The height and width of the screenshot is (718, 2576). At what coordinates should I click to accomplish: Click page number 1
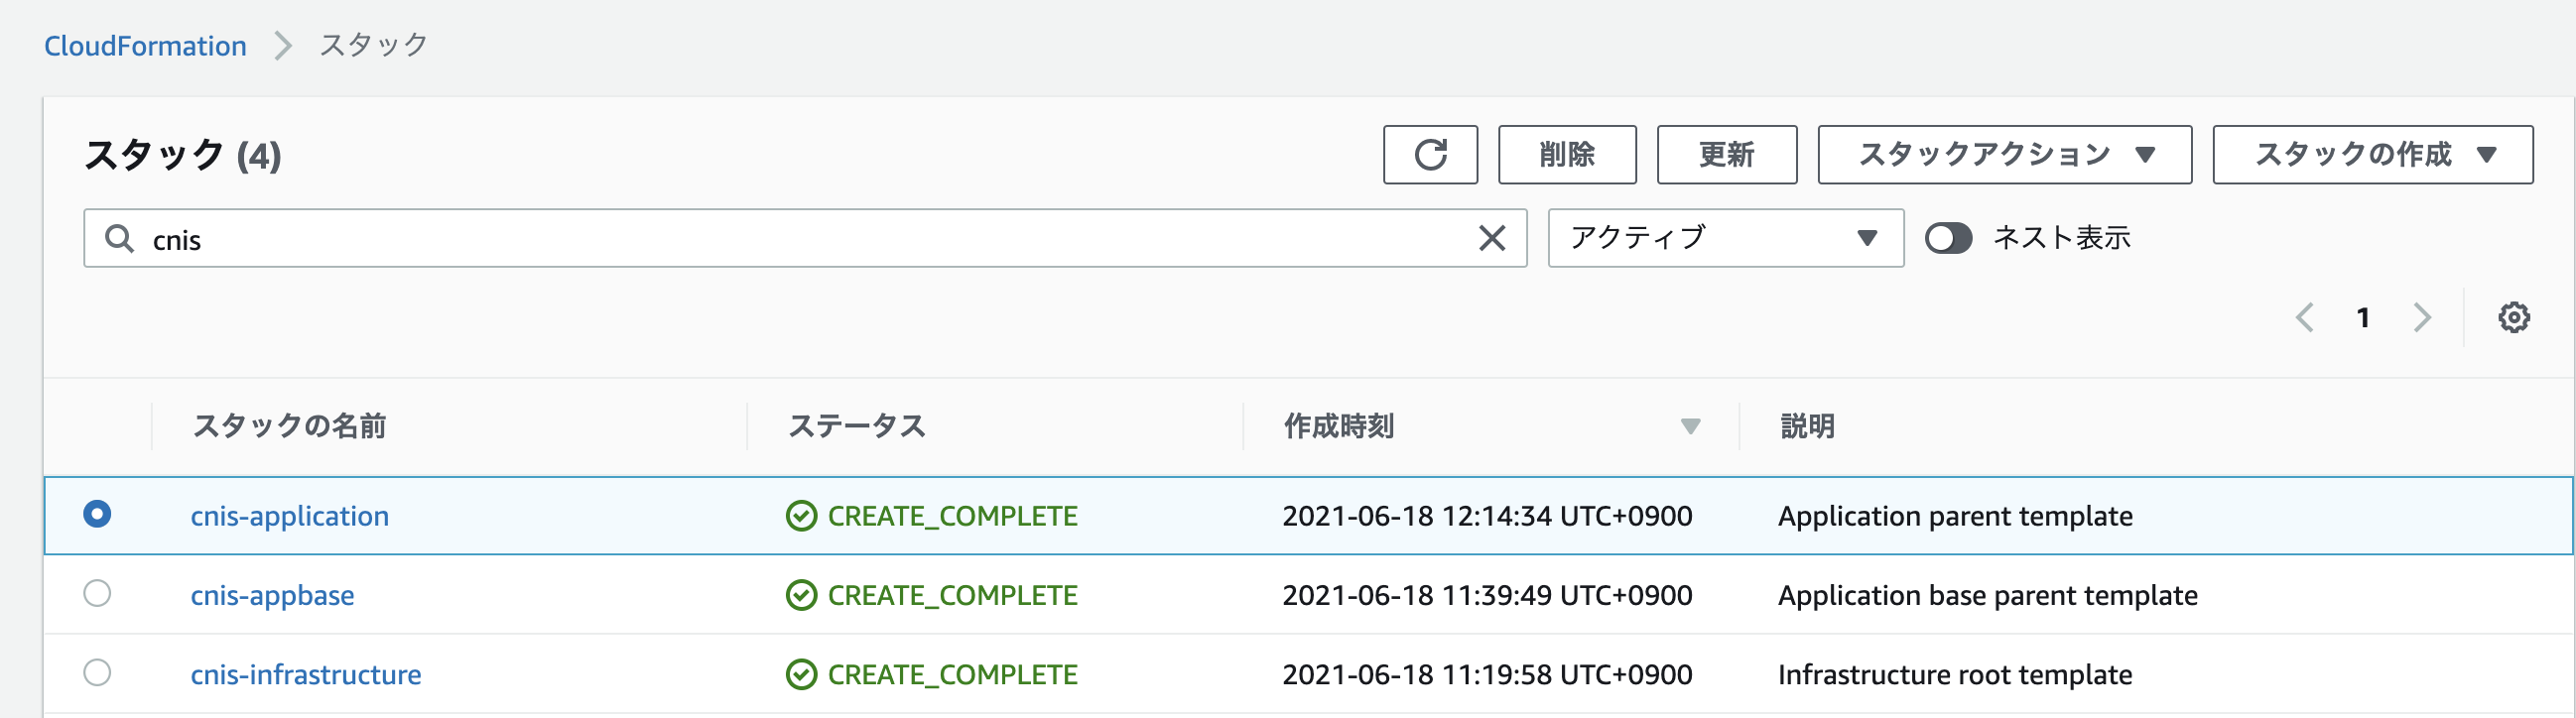click(x=2363, y=318)
